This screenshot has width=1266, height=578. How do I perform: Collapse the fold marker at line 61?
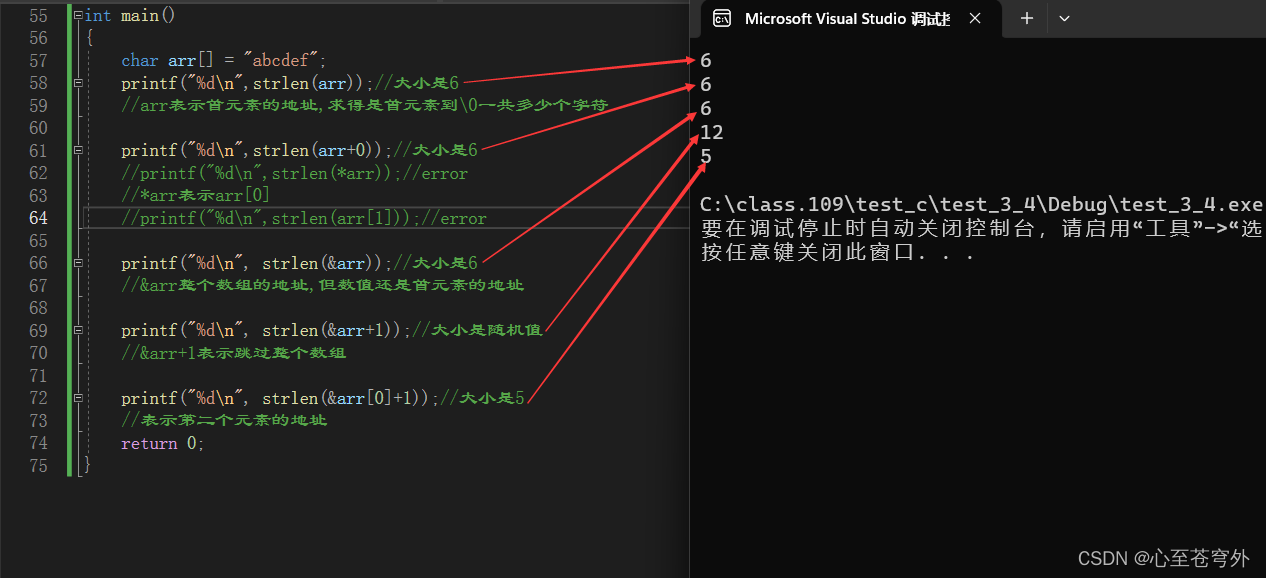coord(78,151)
